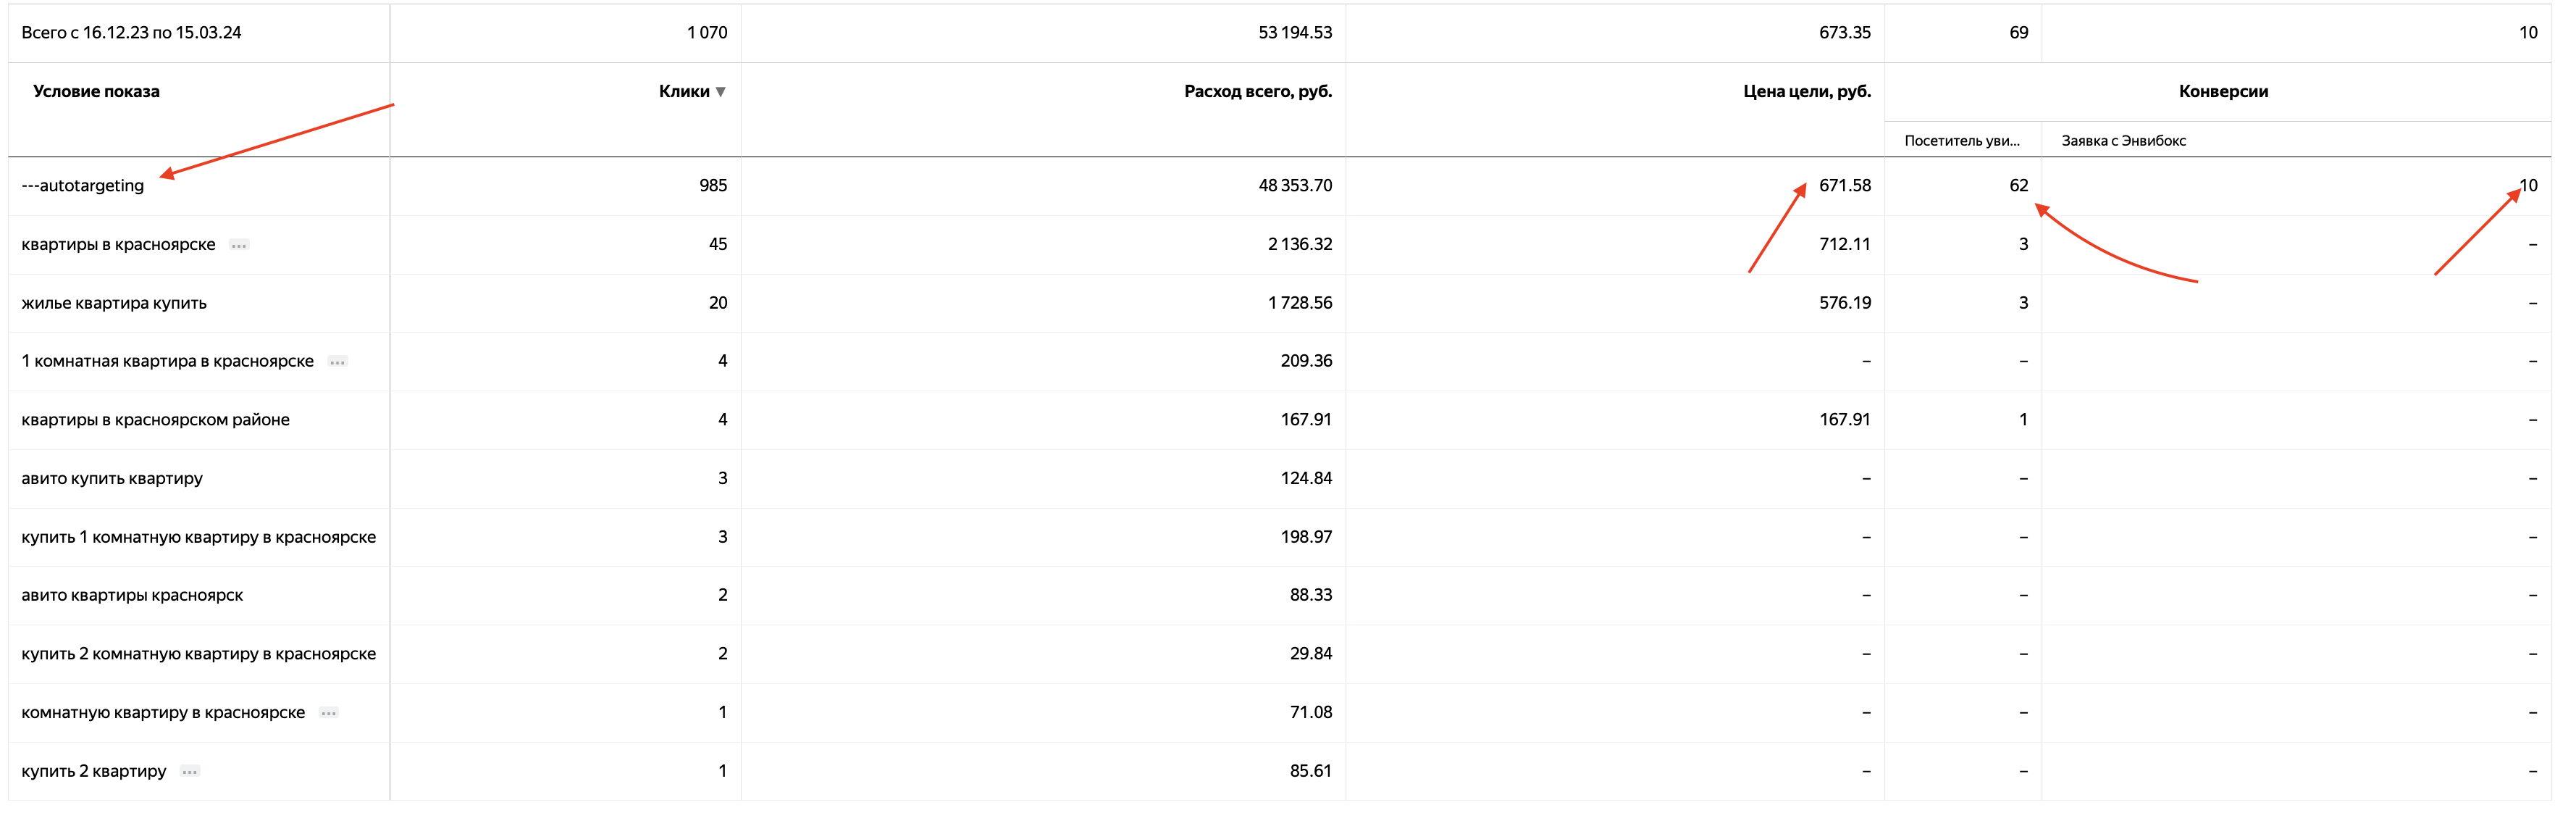Select the авито купить квартиру row
Viewport: 2576px width, 813px height.
[x=1280, y=479]
